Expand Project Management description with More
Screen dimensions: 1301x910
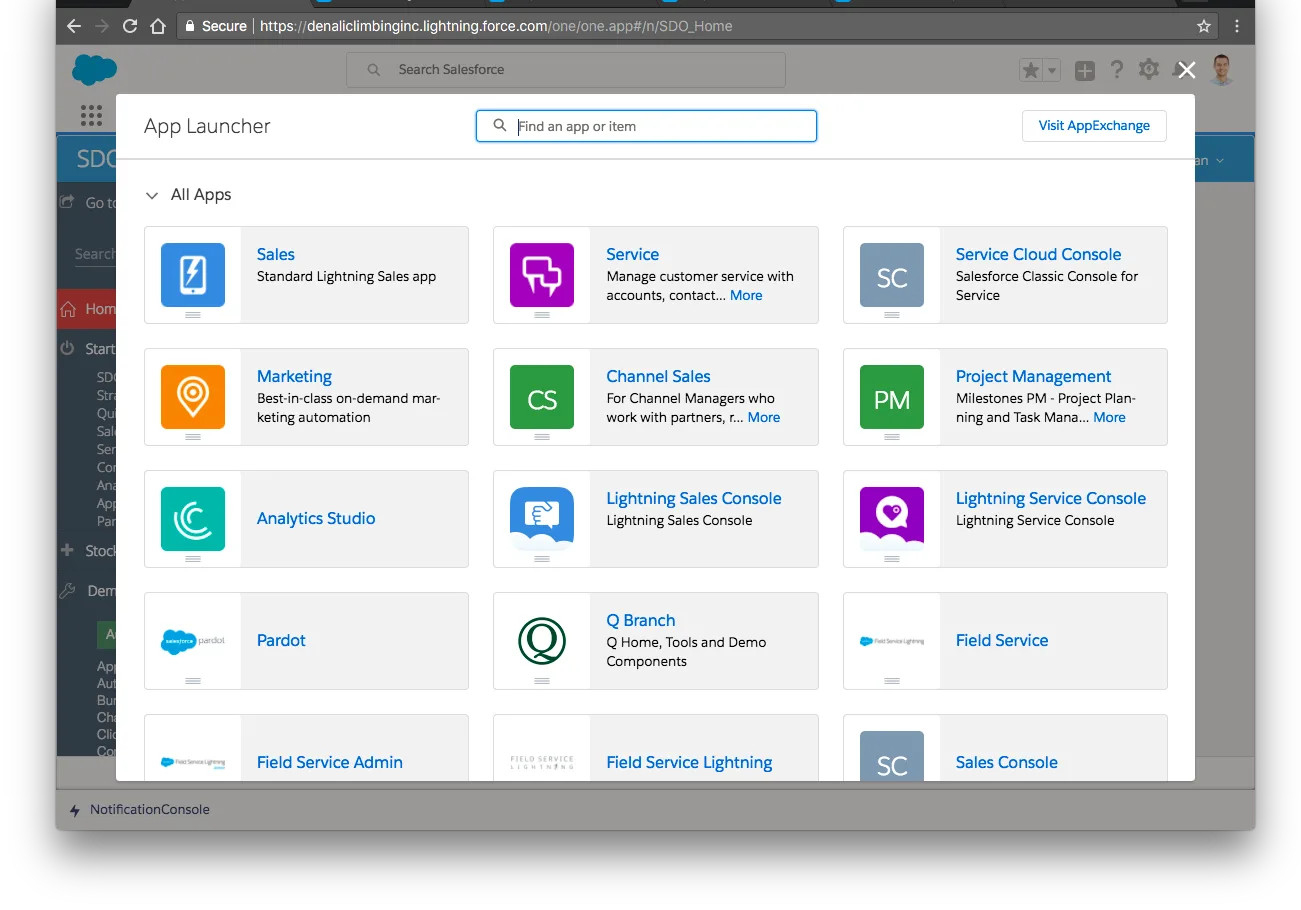coord(1109,417)
